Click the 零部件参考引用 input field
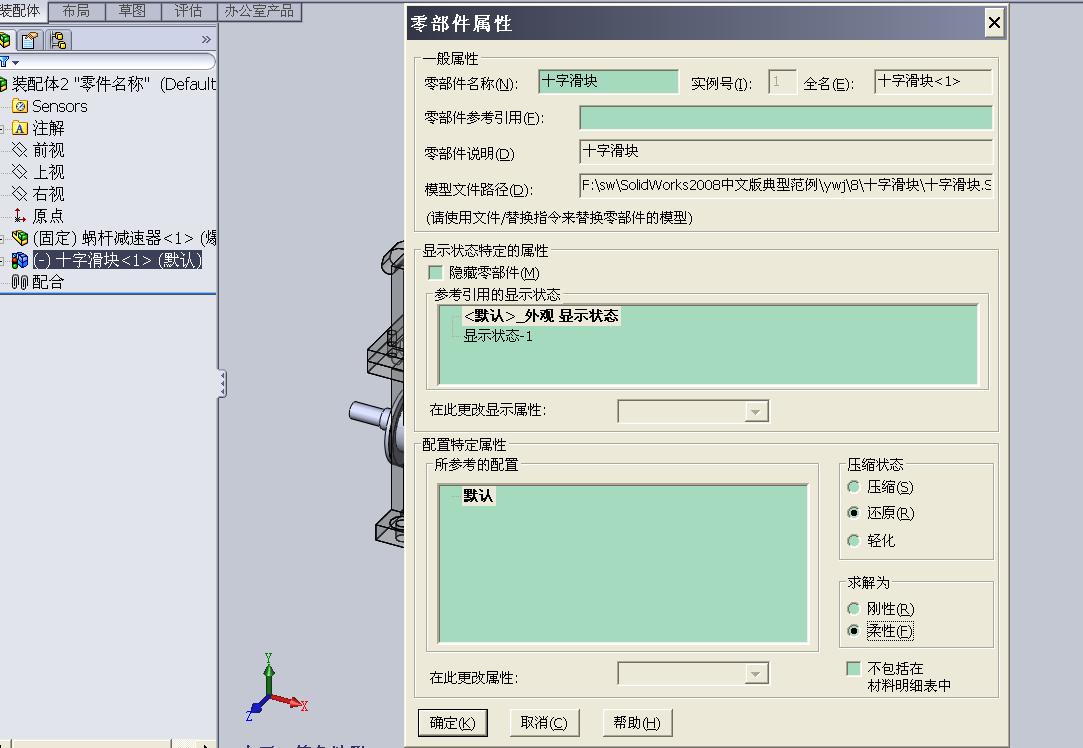Image resolution: width=1083 pixels, height=748 pixels. (x=786, y=117)
